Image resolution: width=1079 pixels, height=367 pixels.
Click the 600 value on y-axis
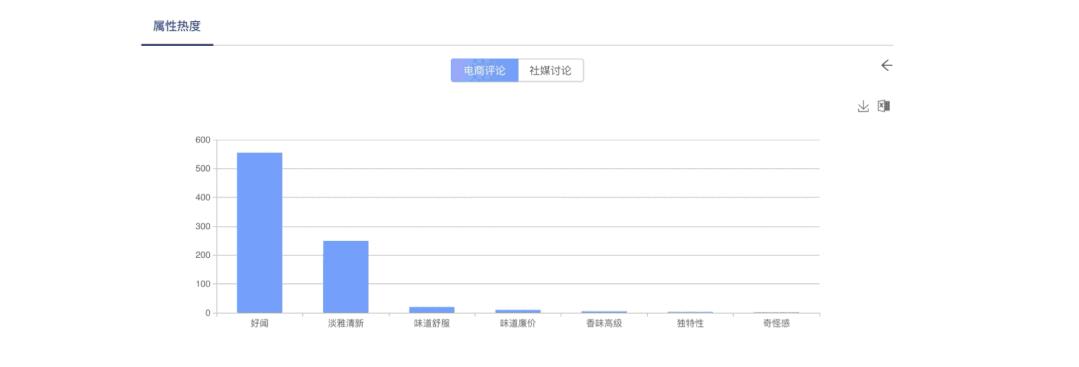click(202, 140)
